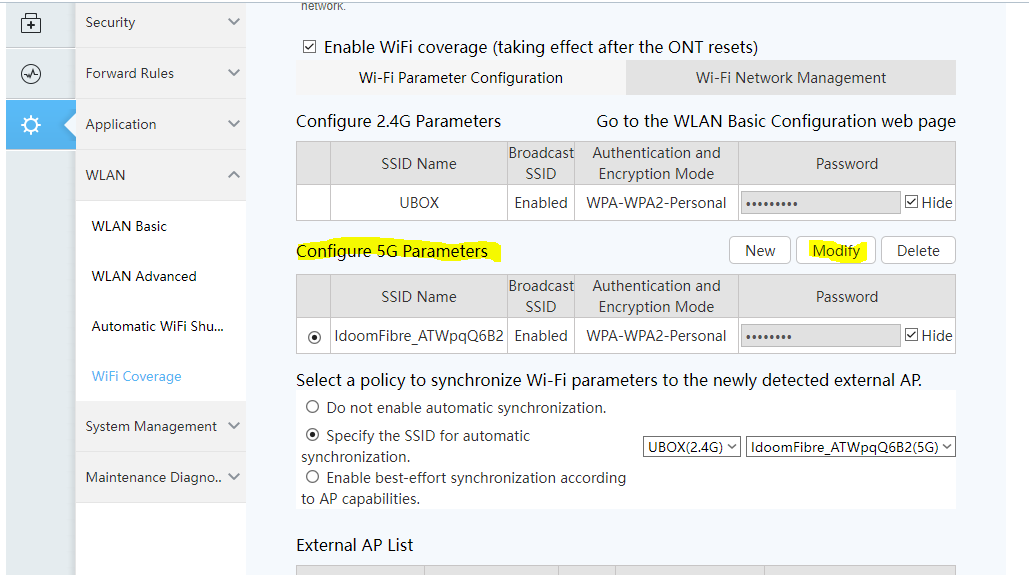Expand the Forward Rules section
This screenshot has height=575, width=1029.
tap(160, 73)
